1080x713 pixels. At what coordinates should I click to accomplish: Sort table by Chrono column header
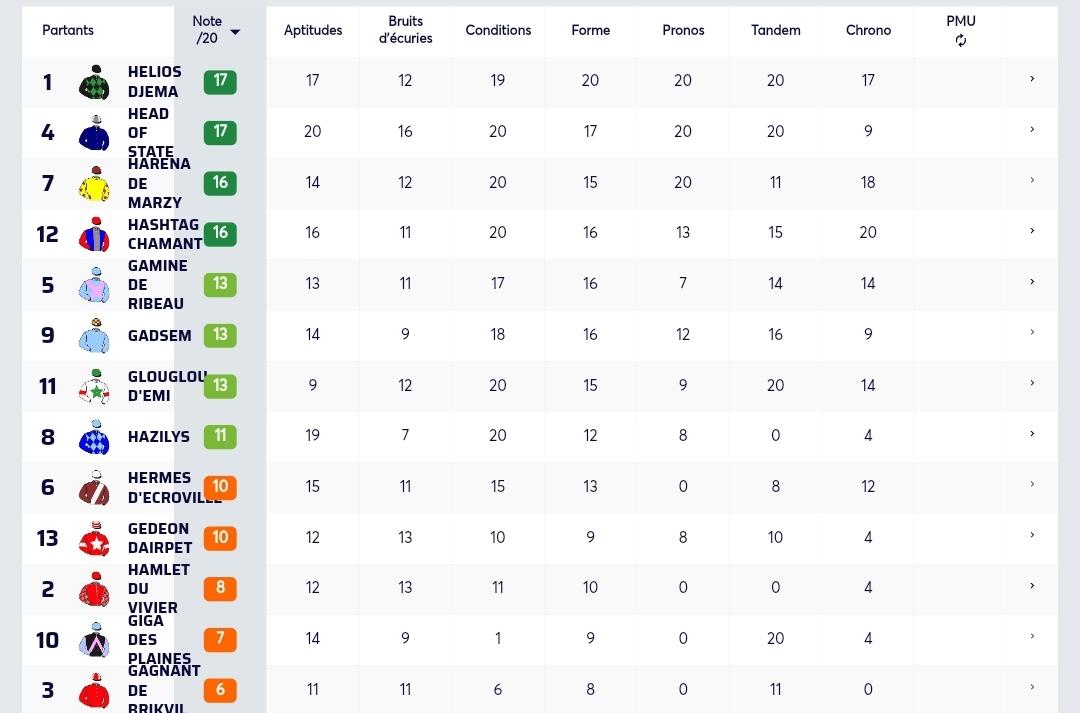pos(868,30)
